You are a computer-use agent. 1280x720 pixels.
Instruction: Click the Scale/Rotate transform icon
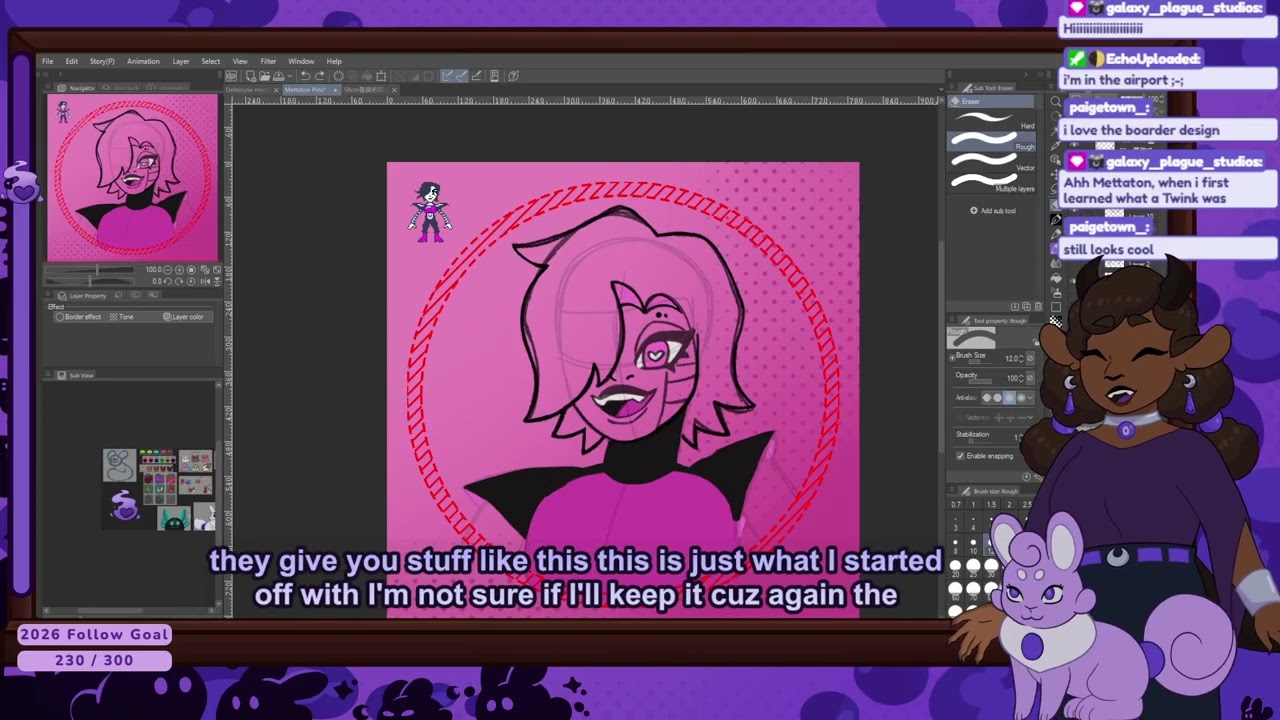point(381,76)
